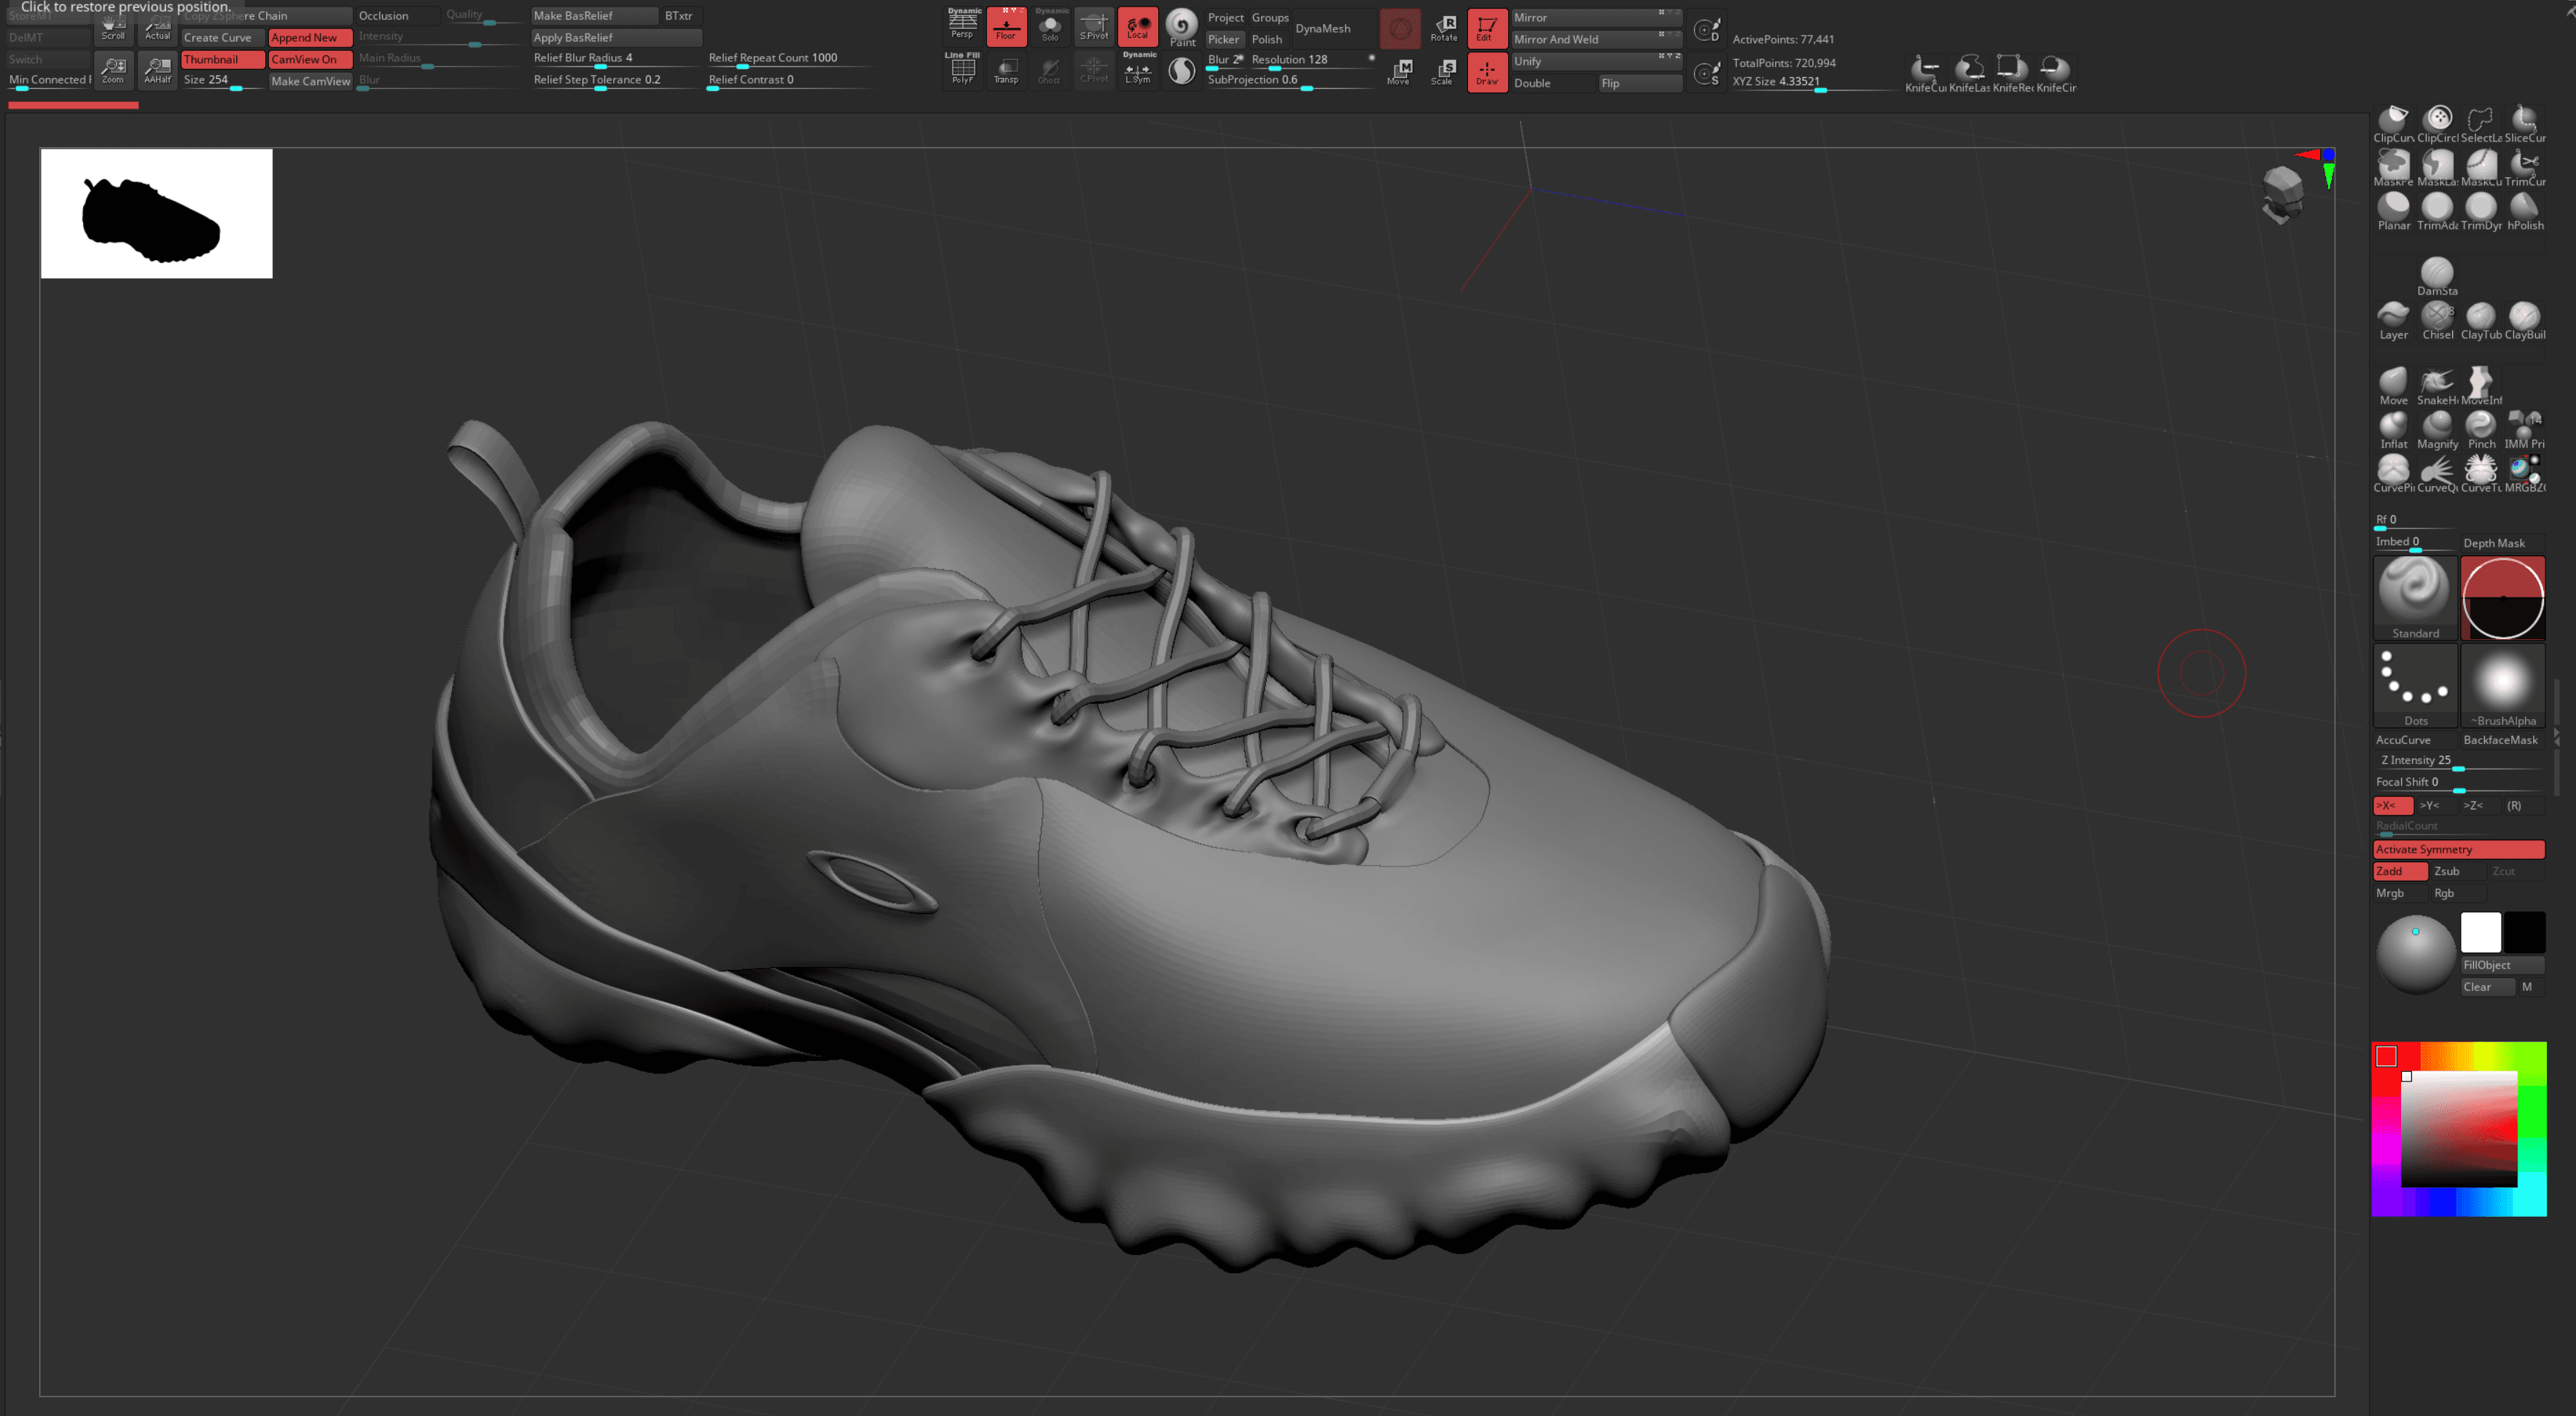Toggle Y axis symmetry
Viewport: 2576px width, 1416px height.
[2436, 805]
